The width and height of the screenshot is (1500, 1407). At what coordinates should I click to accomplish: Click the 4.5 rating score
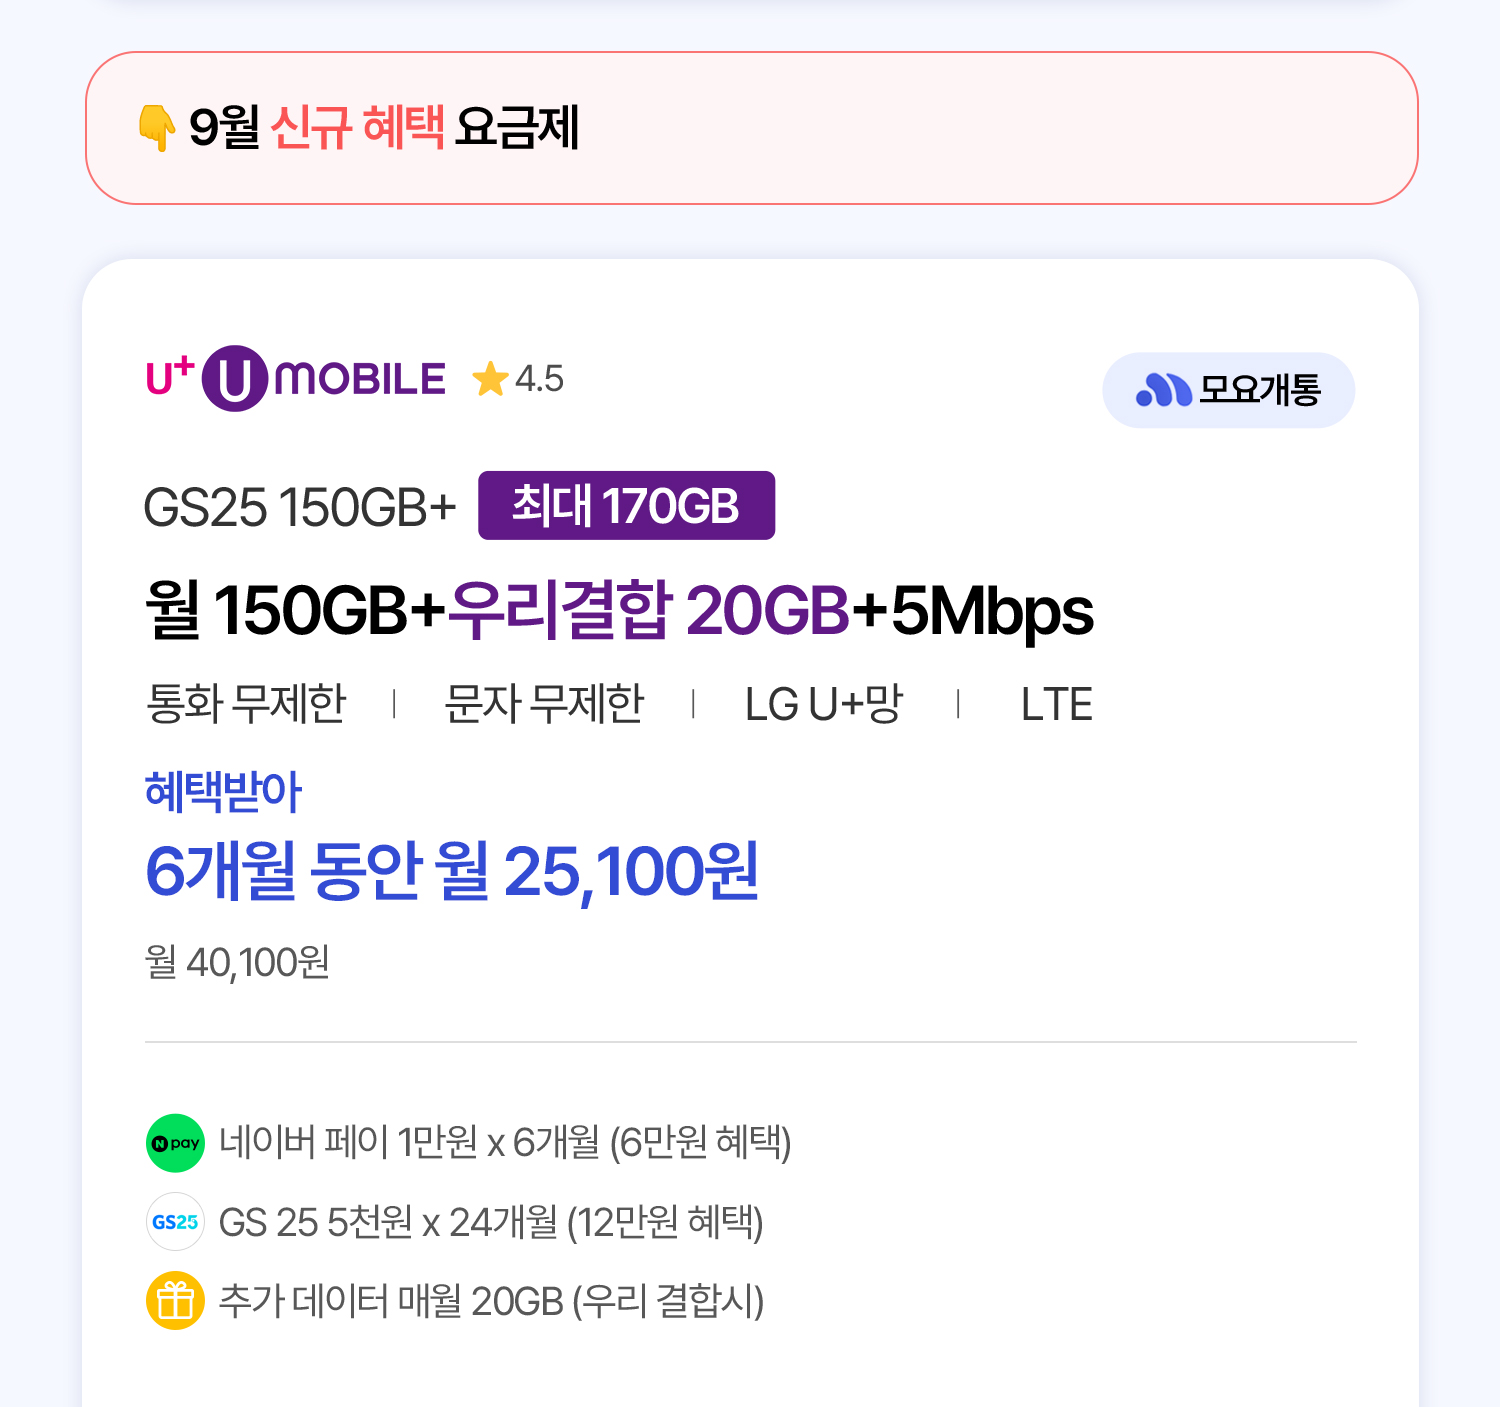539,379
